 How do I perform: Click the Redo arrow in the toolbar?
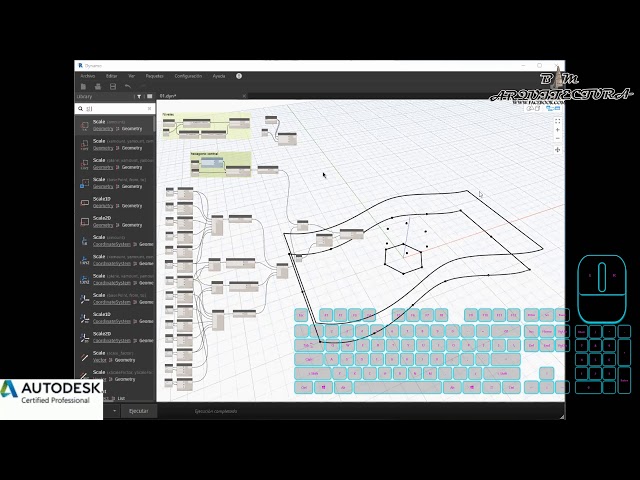tap(142, 87)
